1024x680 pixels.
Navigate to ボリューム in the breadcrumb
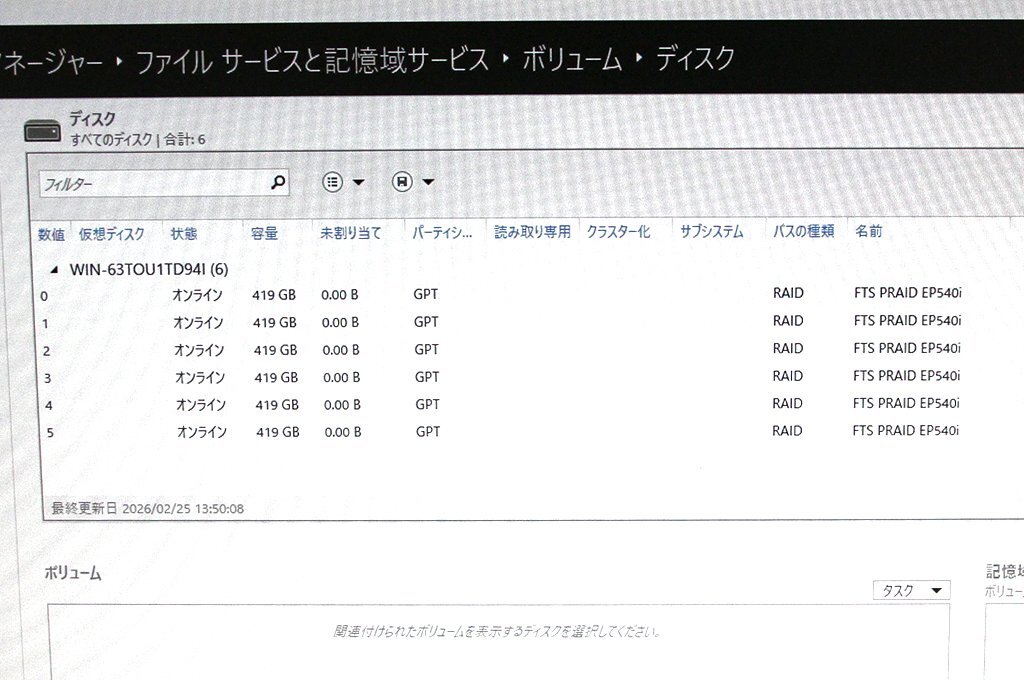pyautogui.click(x=575, y=59)
